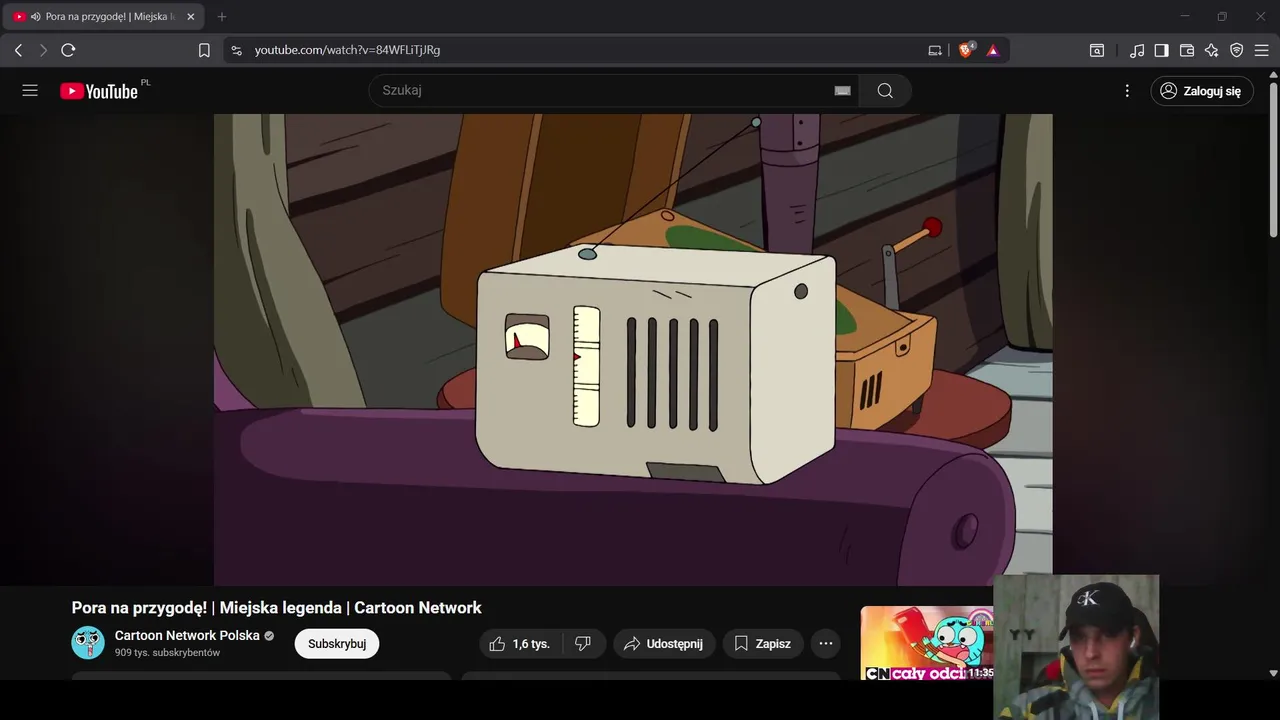Open Leo AI sparkle icon

pyautogui.click(x=1212, y=50)
